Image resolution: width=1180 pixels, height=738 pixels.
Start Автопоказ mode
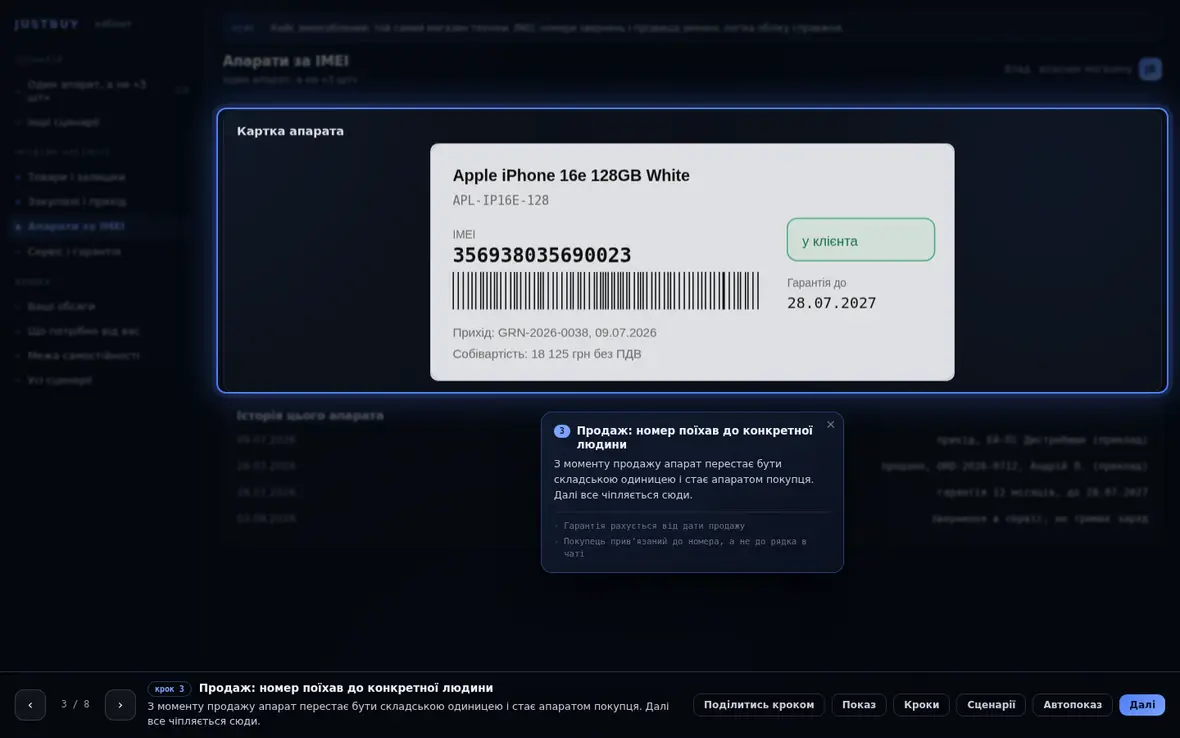click(x=1072, y=705)
